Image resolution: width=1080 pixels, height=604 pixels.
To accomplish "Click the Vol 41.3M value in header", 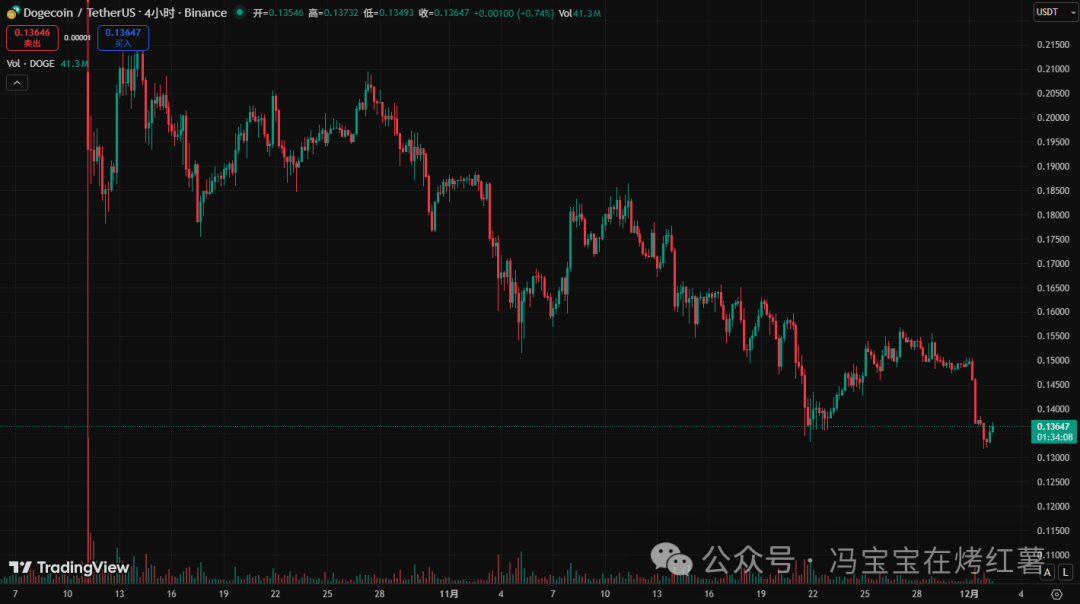I will click(x=579, y=13).
